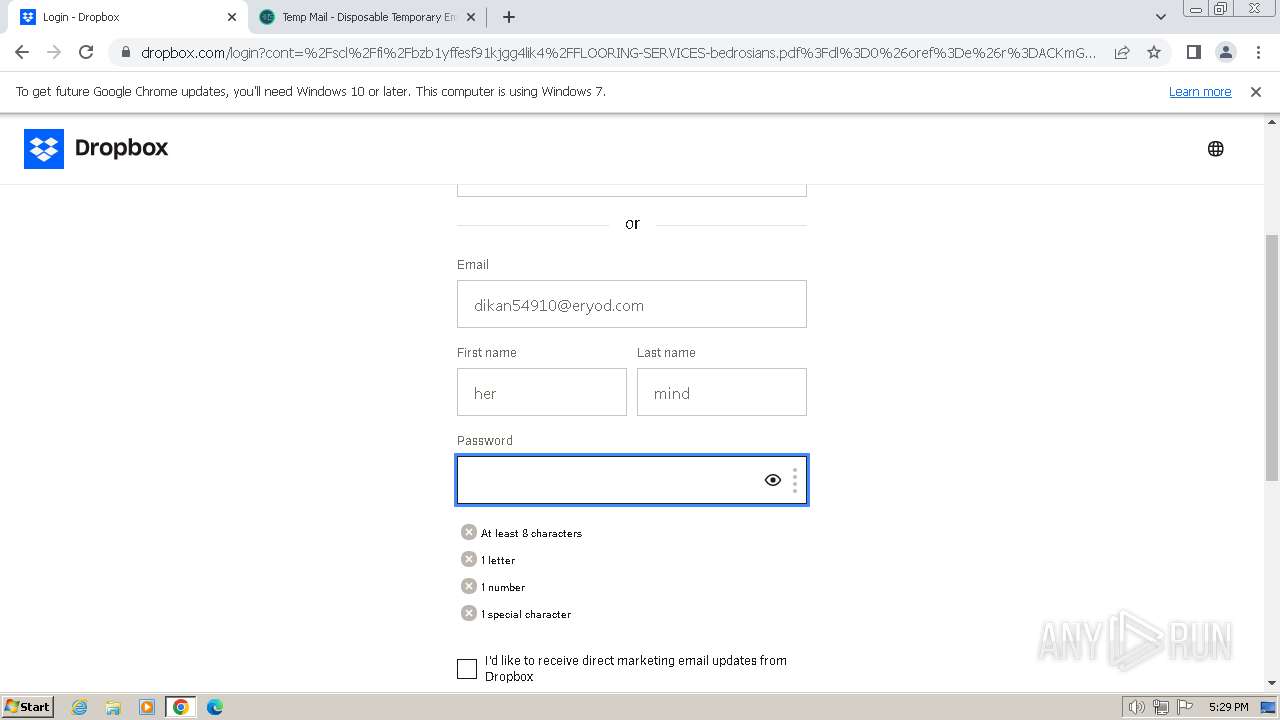Expand the tab search chevron
This screenshot has width=1280, height=720.
[x=1160, y=17]
